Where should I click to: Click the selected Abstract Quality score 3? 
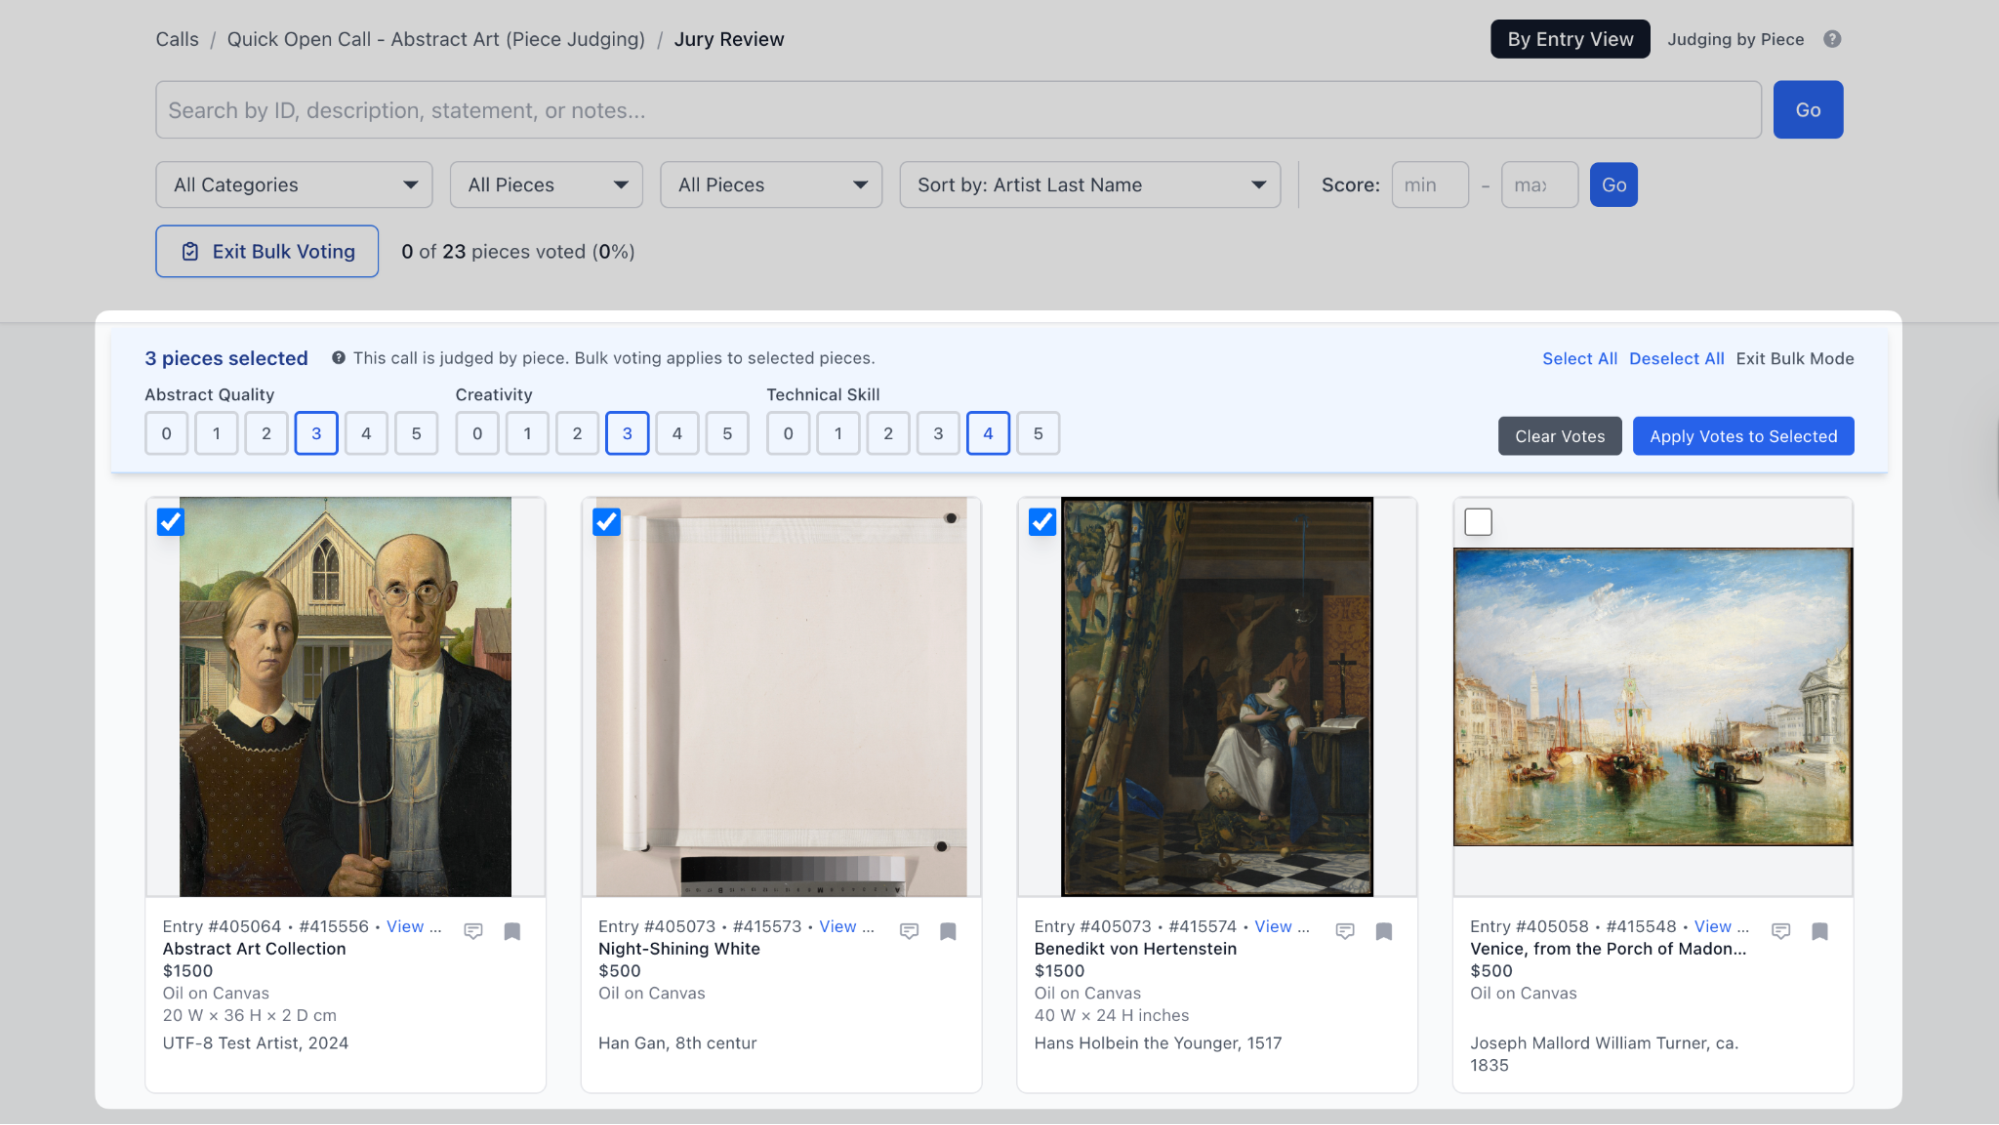tap(316, 434)
